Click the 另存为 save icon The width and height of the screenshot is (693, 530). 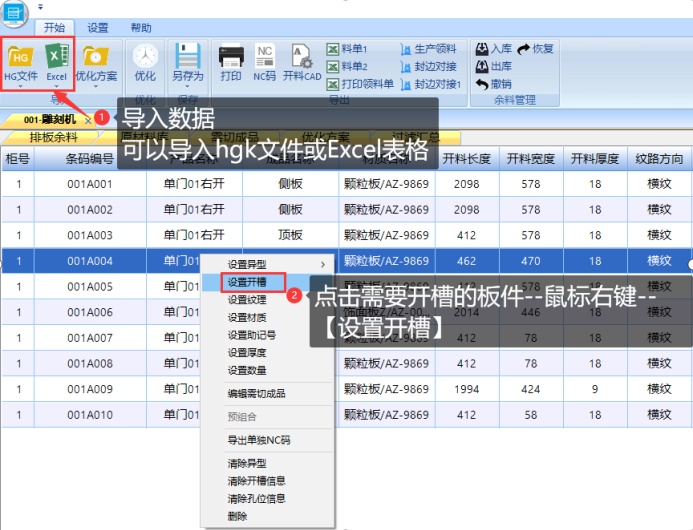pyautogui.click(x=188, y=56)
